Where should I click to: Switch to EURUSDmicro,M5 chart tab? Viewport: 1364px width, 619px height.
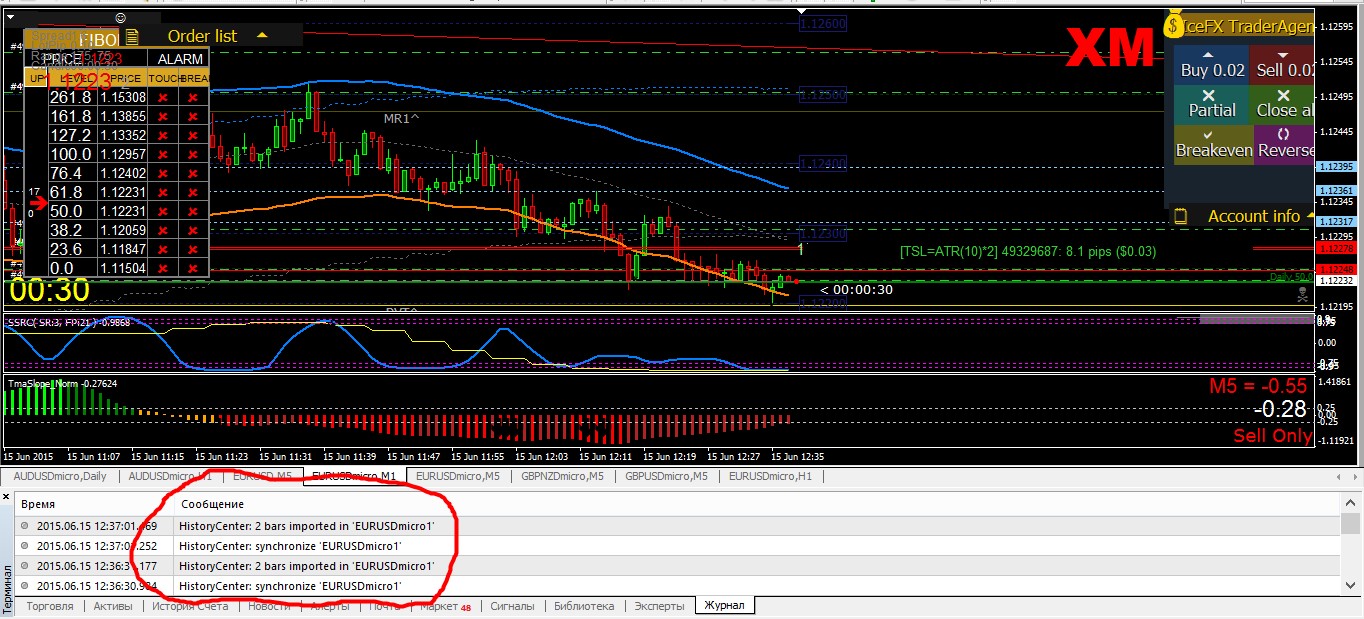pyautogui.click(x=457, y=476)
